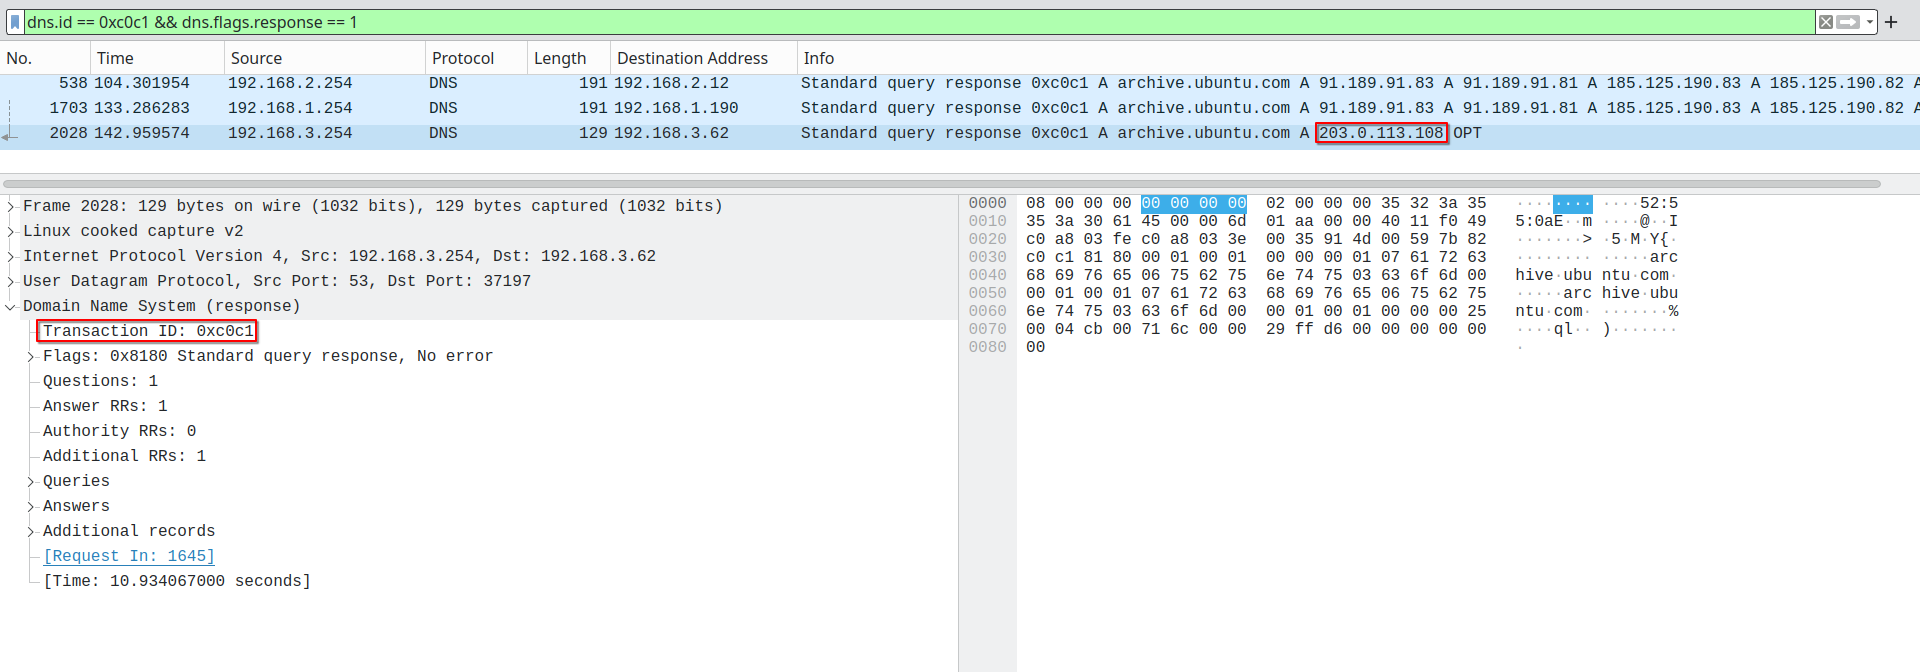The image size is (1920, 672).
Task: Expand the Flags 0x8180 item
Action: [31, 356]
